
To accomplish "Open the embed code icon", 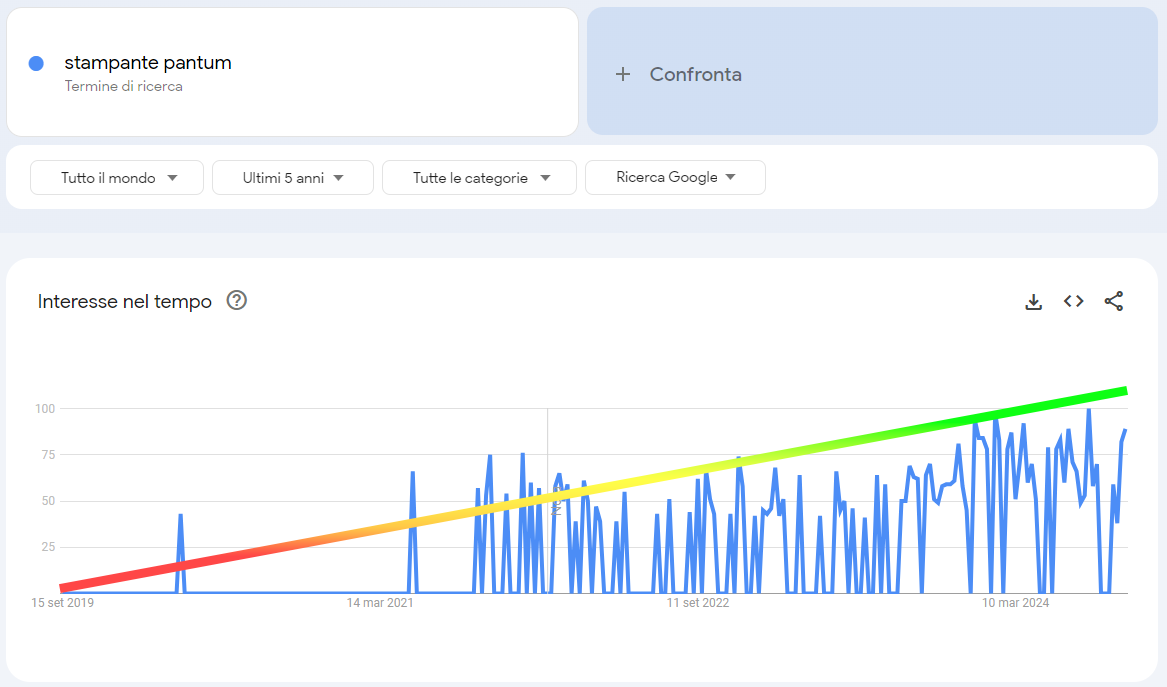I will point(1073,302).
